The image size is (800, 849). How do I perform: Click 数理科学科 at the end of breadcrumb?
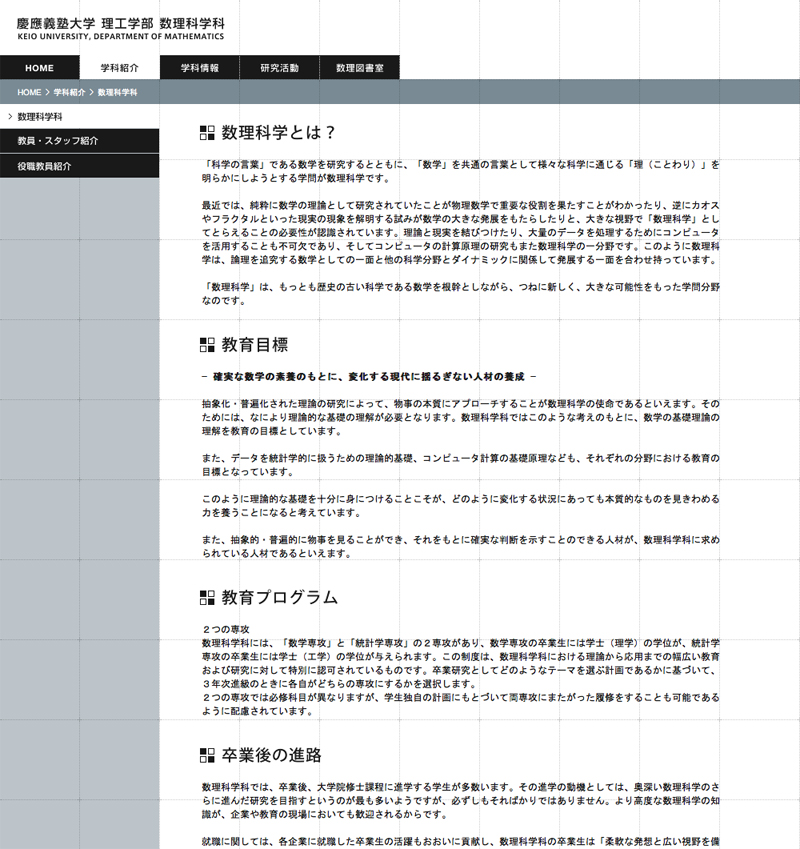117,92
